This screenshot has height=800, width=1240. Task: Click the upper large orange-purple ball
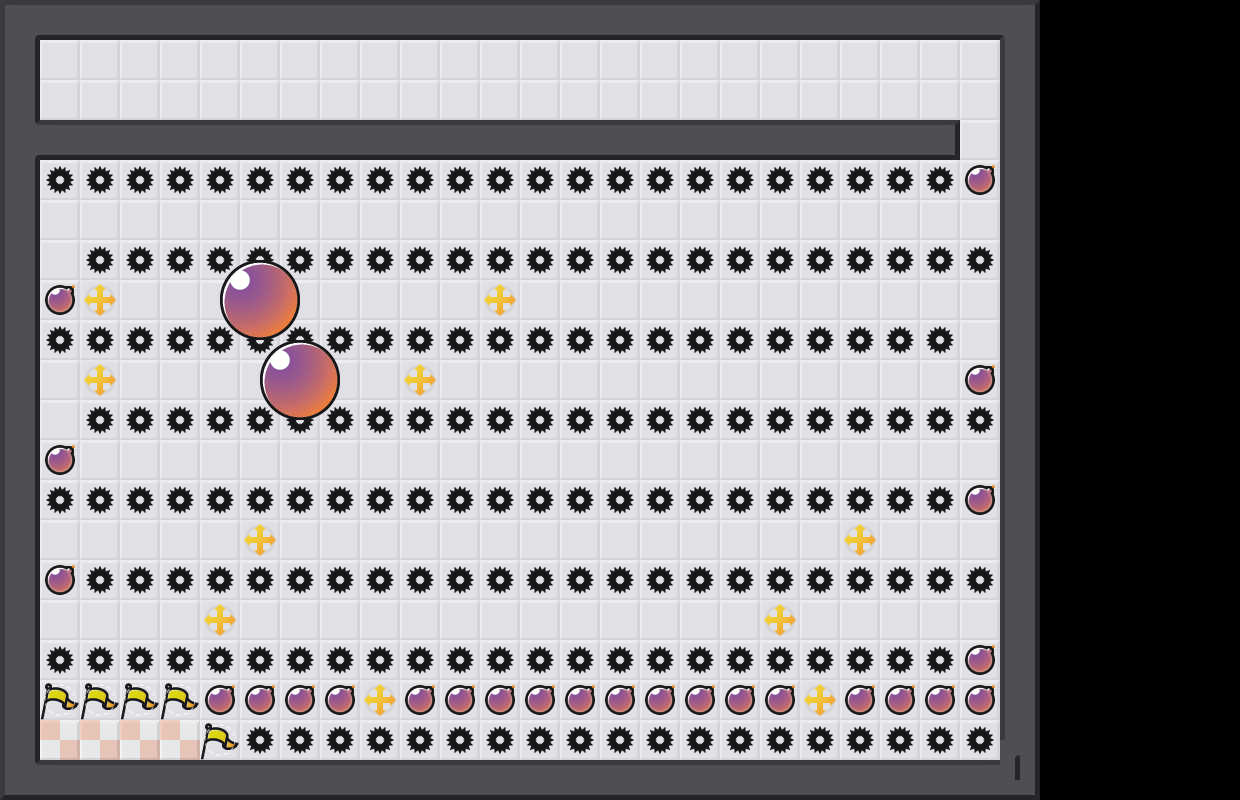(x=260, y=300)
